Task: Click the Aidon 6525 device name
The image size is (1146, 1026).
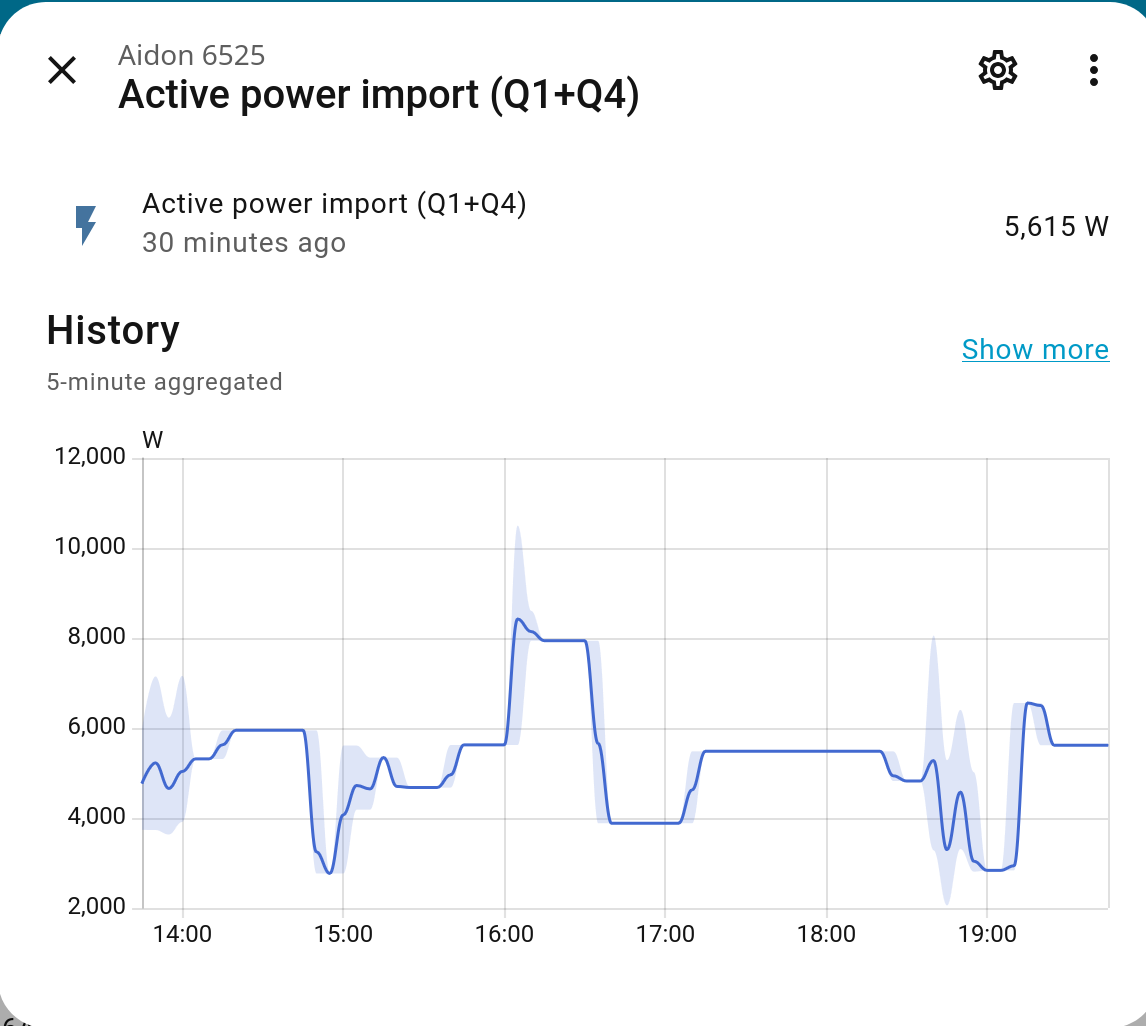Action: pyautogui.click(x=192, y=55)
